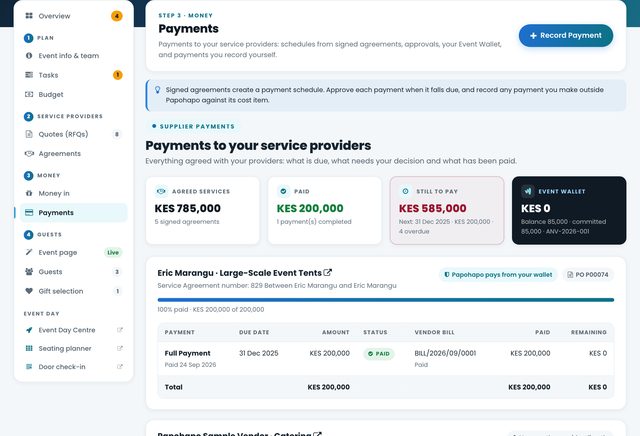640x436 pixels.
Task: Click the Seating planner grid icon
Action: point(29,348)
